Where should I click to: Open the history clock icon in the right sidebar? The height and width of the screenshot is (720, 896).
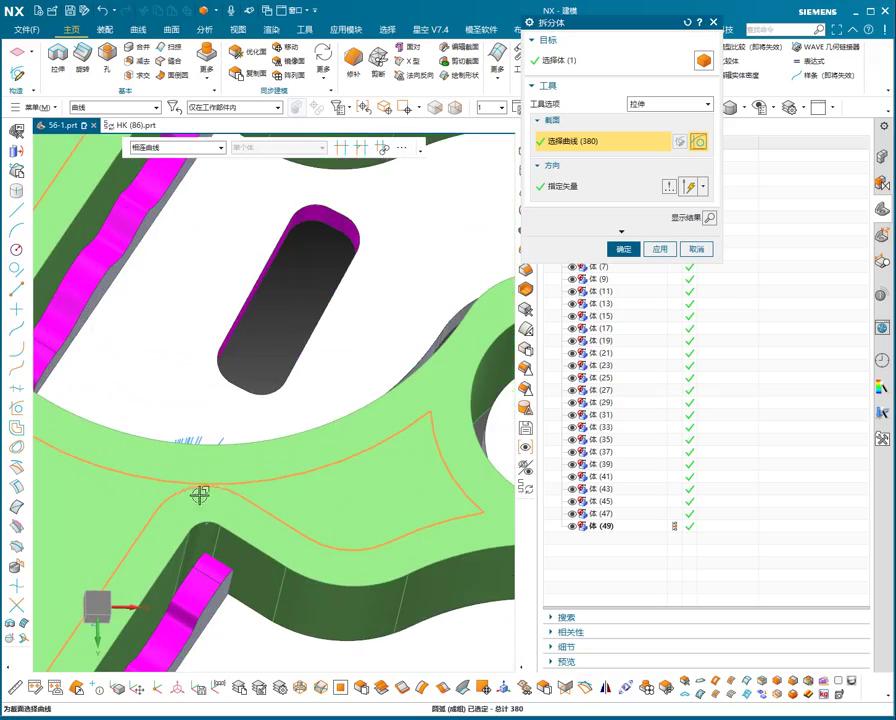point(882,360)
